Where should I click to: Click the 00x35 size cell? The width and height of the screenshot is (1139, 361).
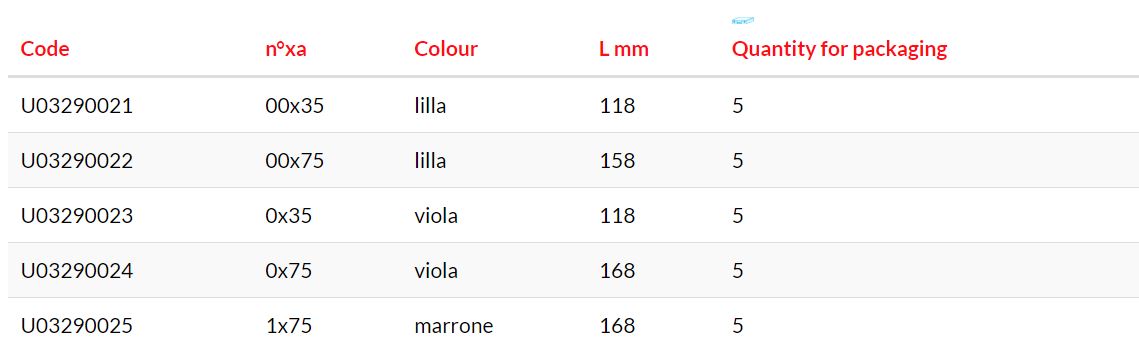[x=295, y=106]
